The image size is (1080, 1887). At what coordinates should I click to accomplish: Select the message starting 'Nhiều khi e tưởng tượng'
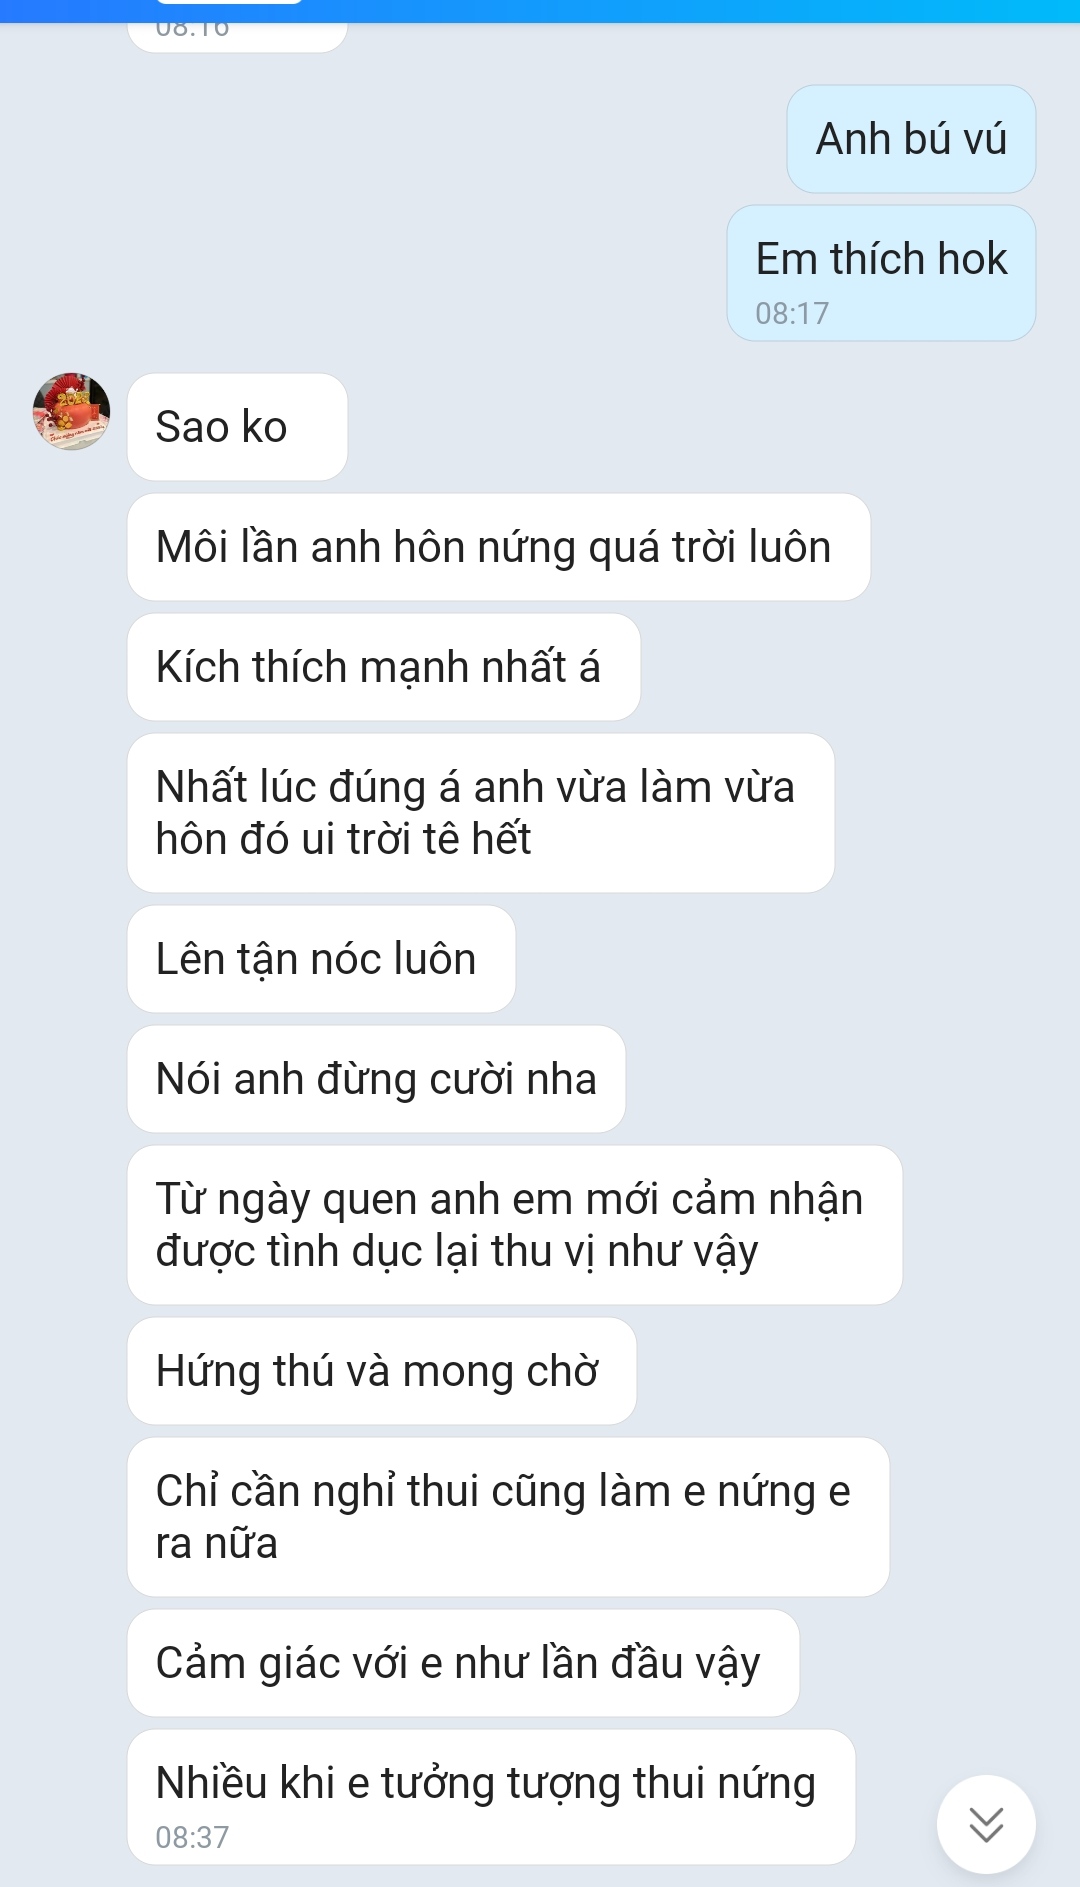(x=491, y=1797)
